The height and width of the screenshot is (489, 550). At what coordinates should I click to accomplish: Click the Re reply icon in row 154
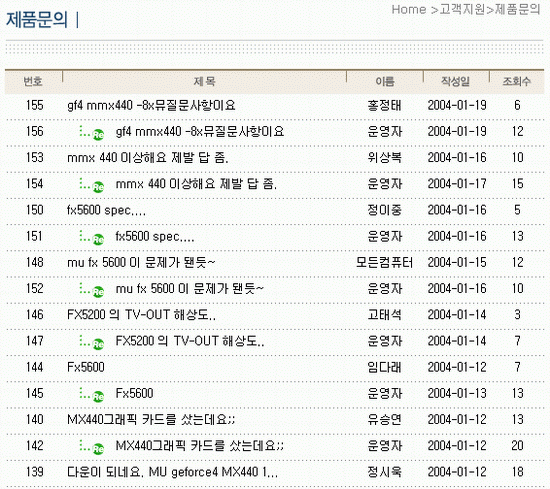click(98, 187)
